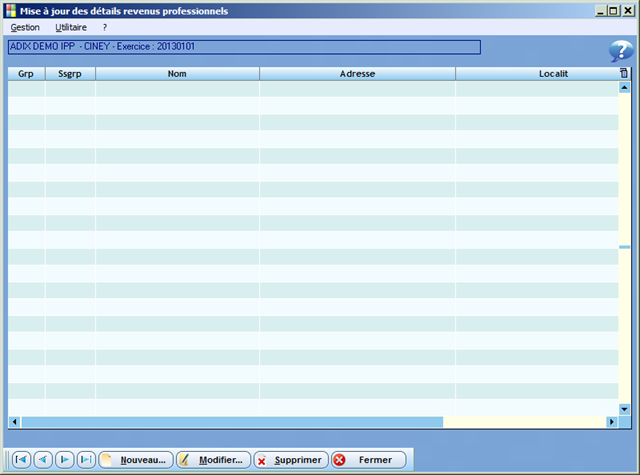Viewport: 640px width, 475px height.
Task: Click the Adresse column header
Action: click(x=357, y=74)
